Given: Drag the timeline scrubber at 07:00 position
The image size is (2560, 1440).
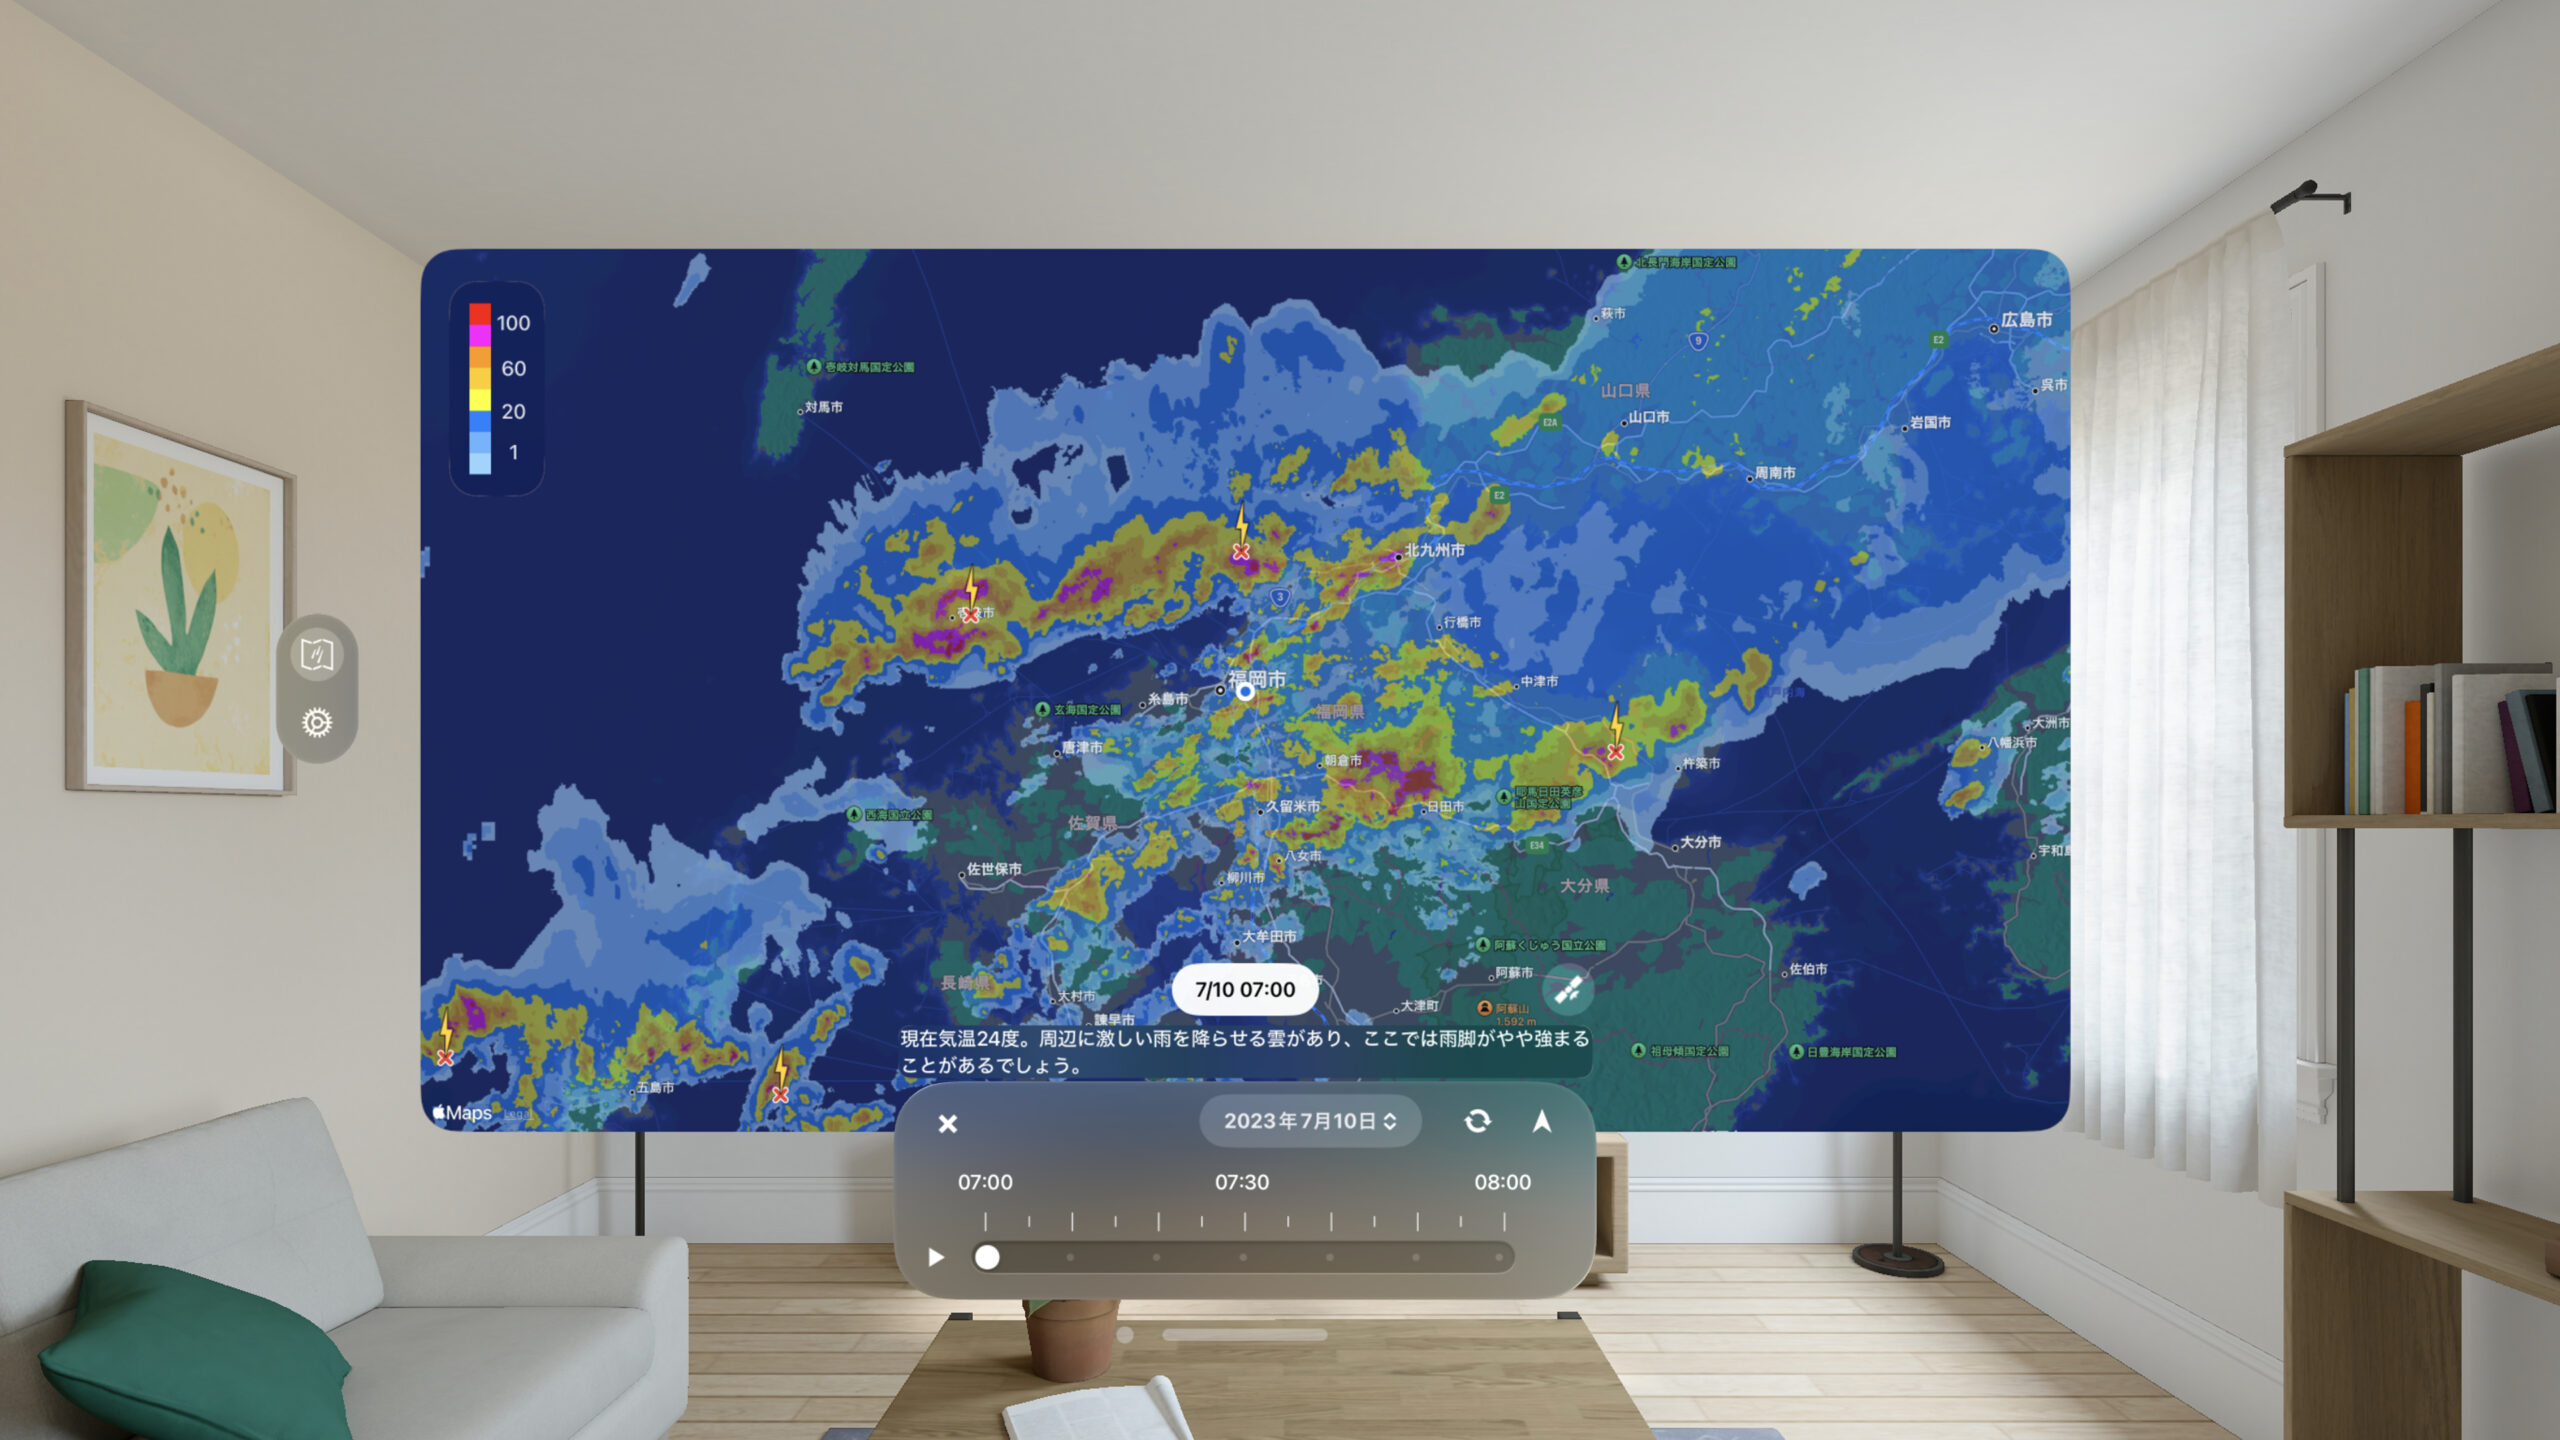Looking at the screenshot, I should (988, 1257).
